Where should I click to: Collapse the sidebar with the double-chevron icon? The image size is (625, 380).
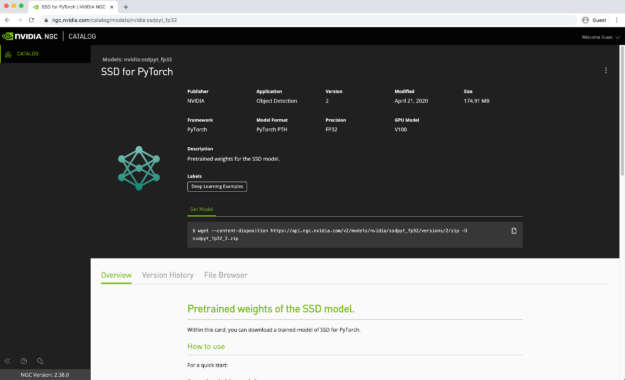[x=8, y=361]
